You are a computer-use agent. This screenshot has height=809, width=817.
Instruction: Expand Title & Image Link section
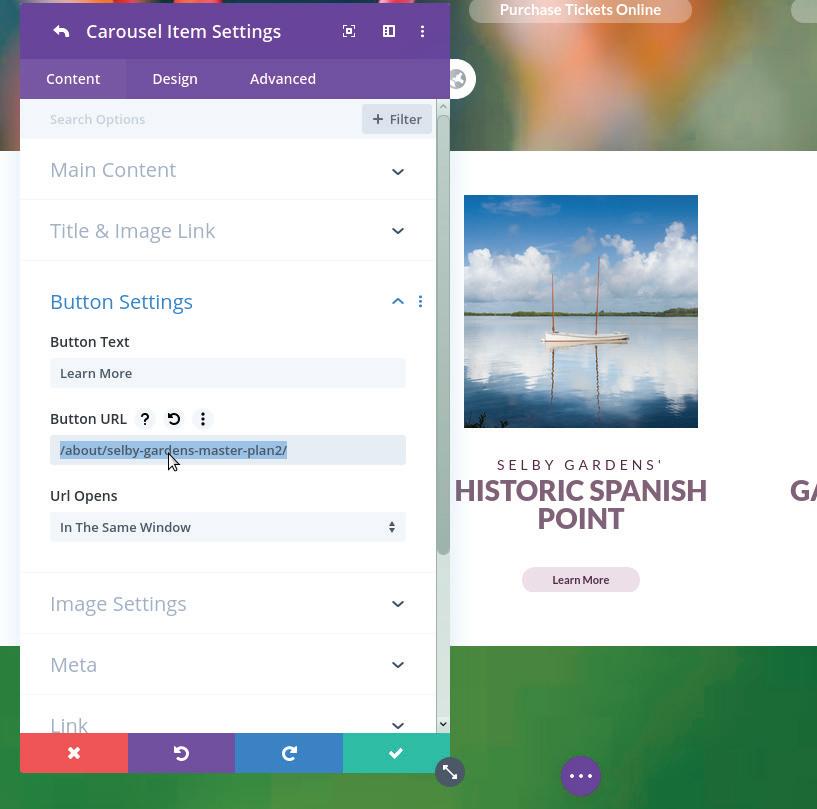coord(228,231)
